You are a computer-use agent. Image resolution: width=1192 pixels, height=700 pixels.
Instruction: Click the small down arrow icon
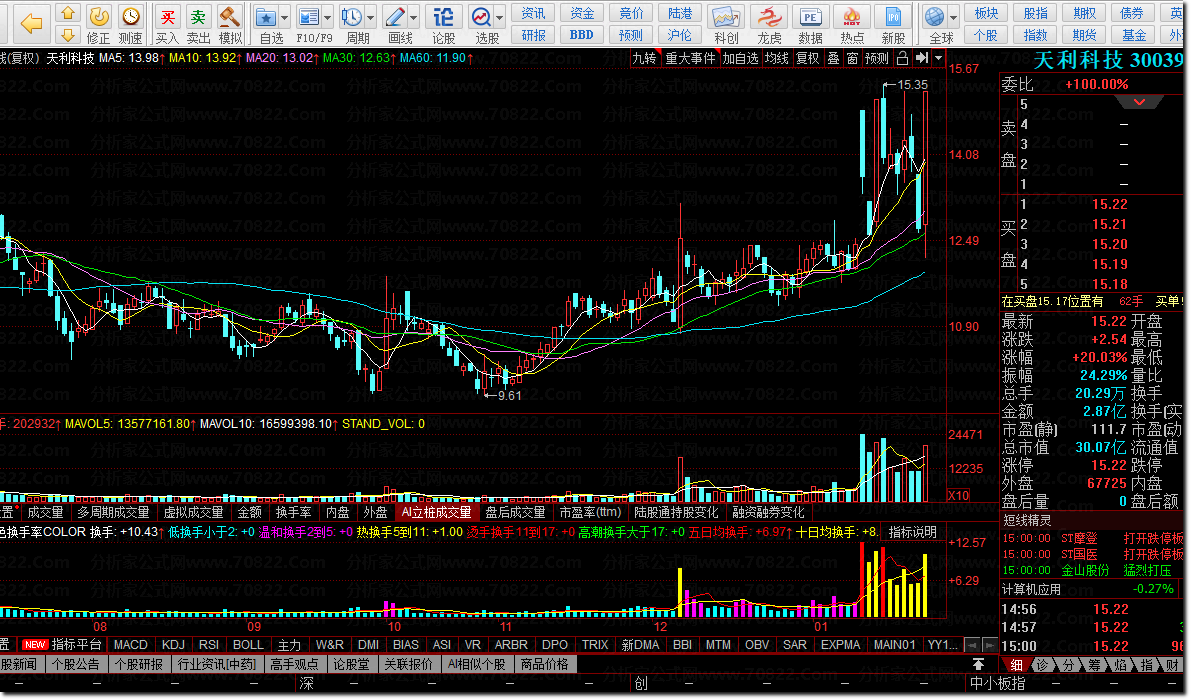(x=68, y=34)
